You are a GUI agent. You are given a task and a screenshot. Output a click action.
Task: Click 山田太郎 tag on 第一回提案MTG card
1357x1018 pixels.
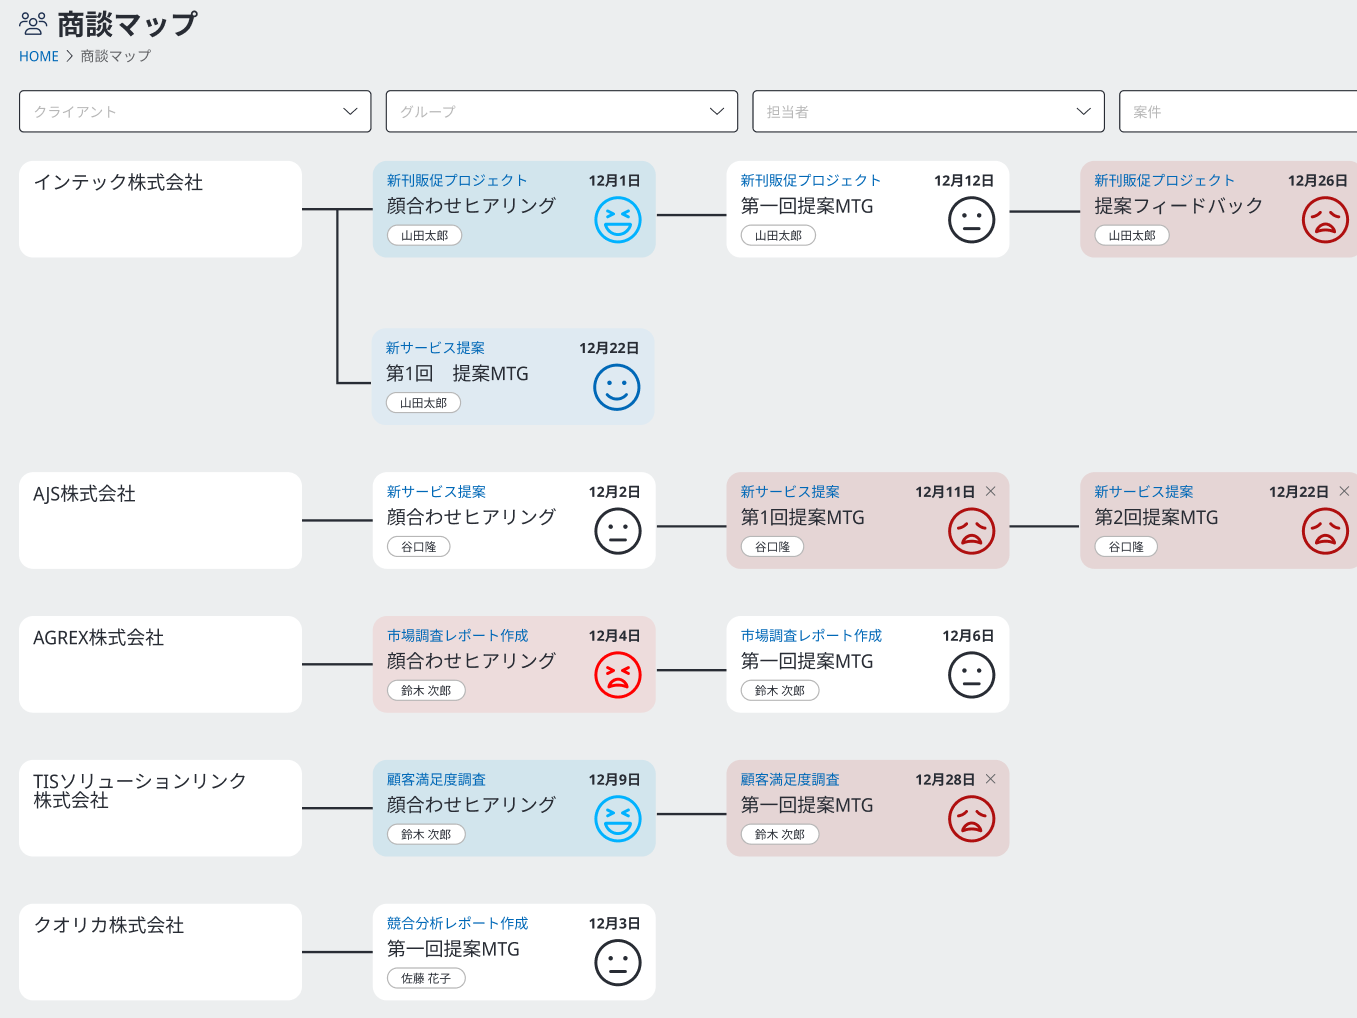tap(778, 236)
